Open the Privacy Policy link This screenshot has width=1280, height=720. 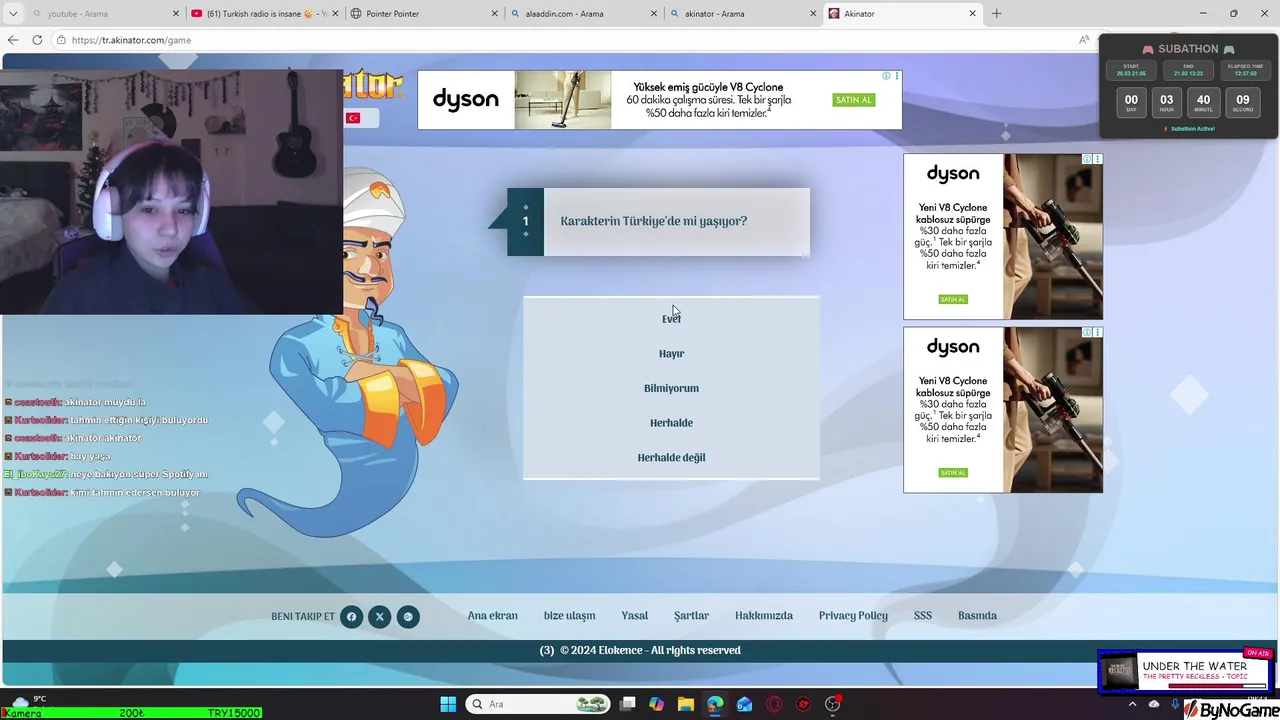pyautogui.click(x=853, y=616)
